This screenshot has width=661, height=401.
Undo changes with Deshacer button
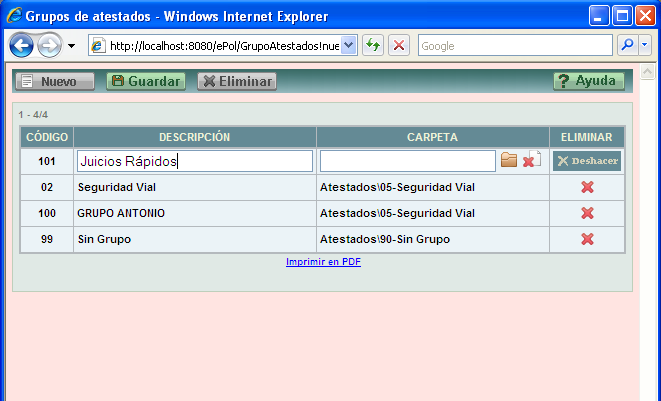(x=587, y=161)
